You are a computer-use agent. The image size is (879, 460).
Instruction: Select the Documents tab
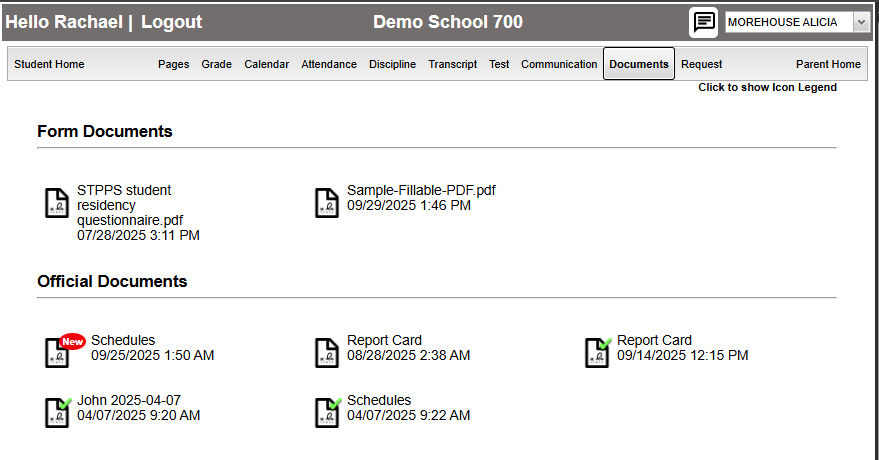[x=639, y=64]
